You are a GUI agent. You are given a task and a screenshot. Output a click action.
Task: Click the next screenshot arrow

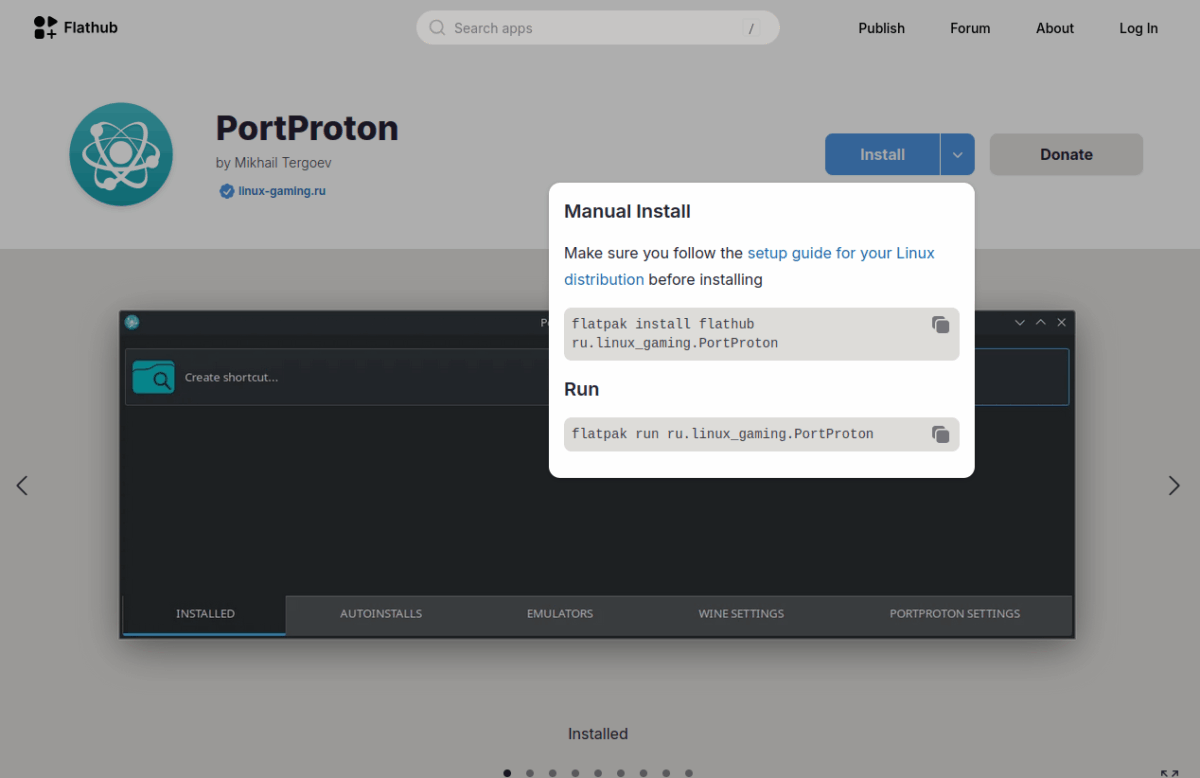1174,485
